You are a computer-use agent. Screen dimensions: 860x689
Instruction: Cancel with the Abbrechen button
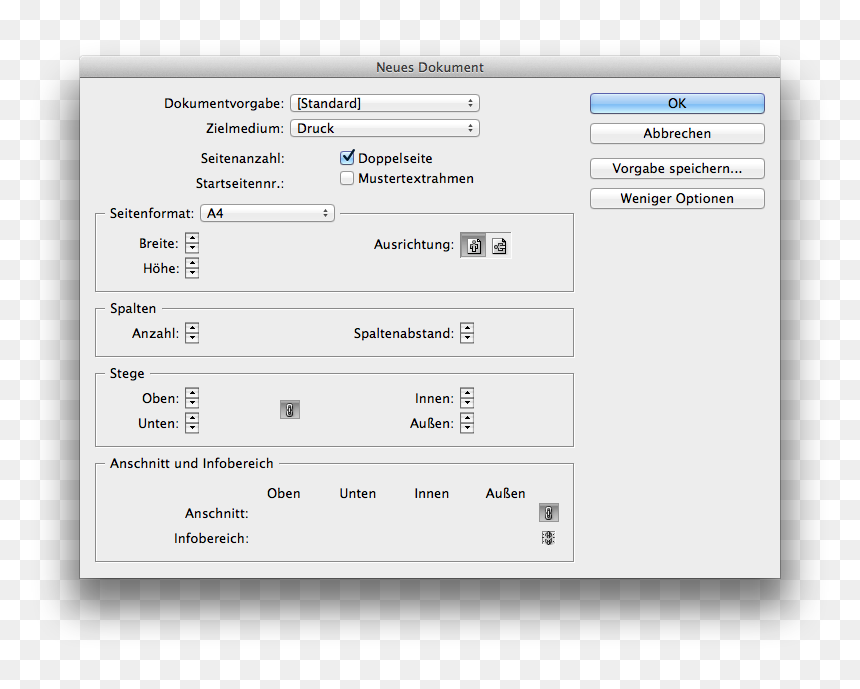677,133
